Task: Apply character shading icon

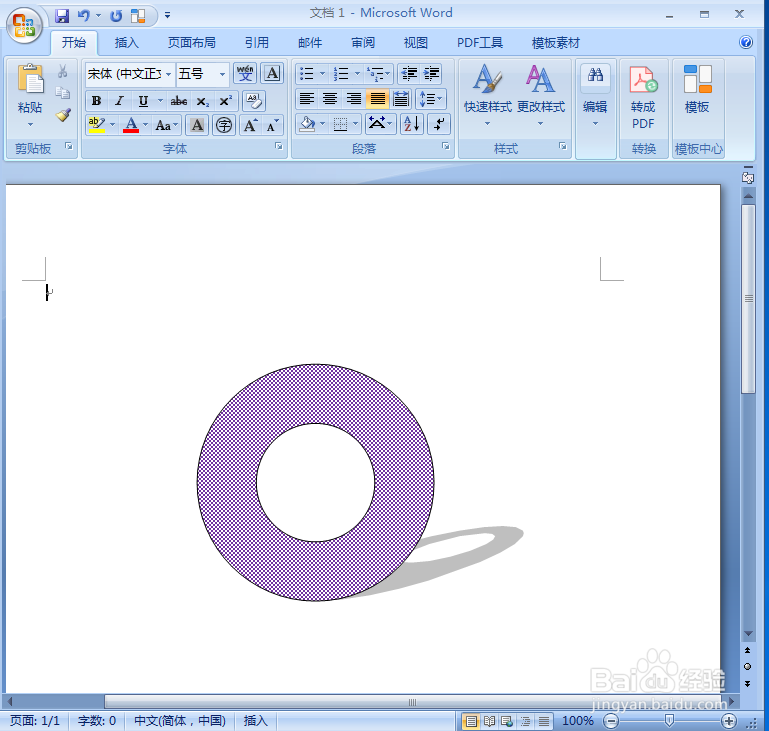Action: [x=197, y=126]
